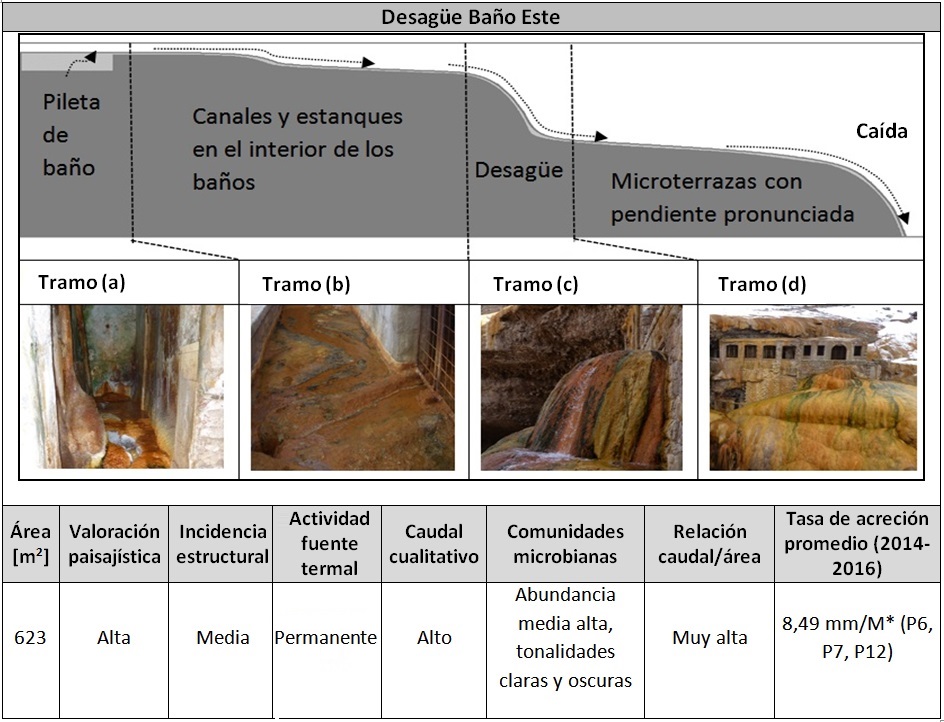The image size is (944, 722).
Task: Click the 'Permanente' table cell
Action: (x=326, y=638)
